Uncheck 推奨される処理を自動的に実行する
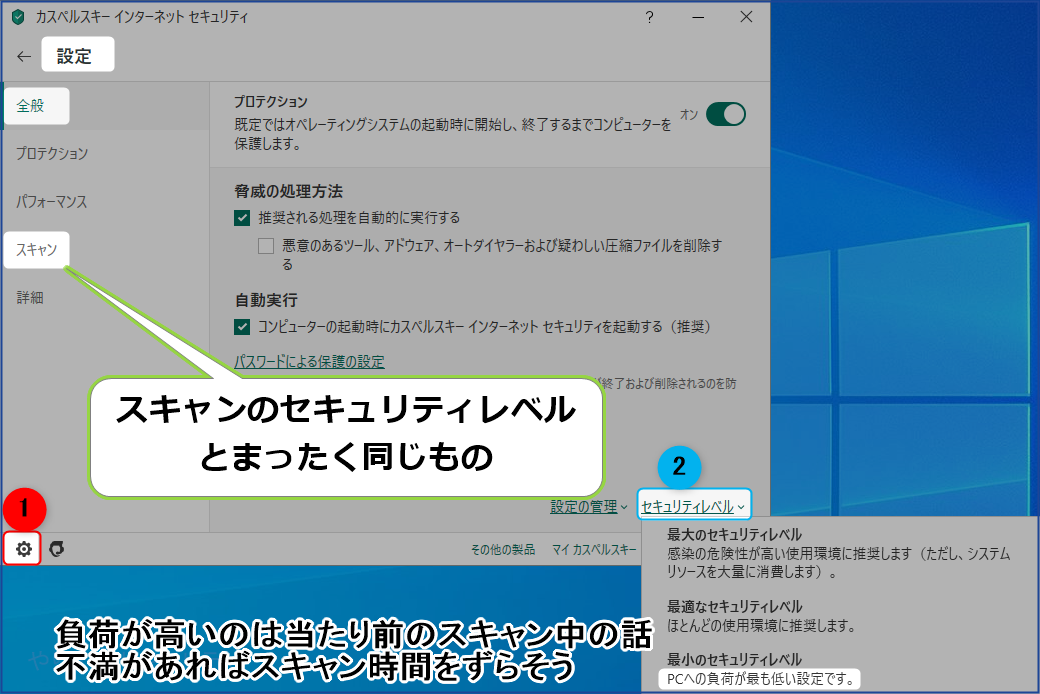Image resolution: width=1040 pixels, height=694 pixels. (x=242, y=218)
